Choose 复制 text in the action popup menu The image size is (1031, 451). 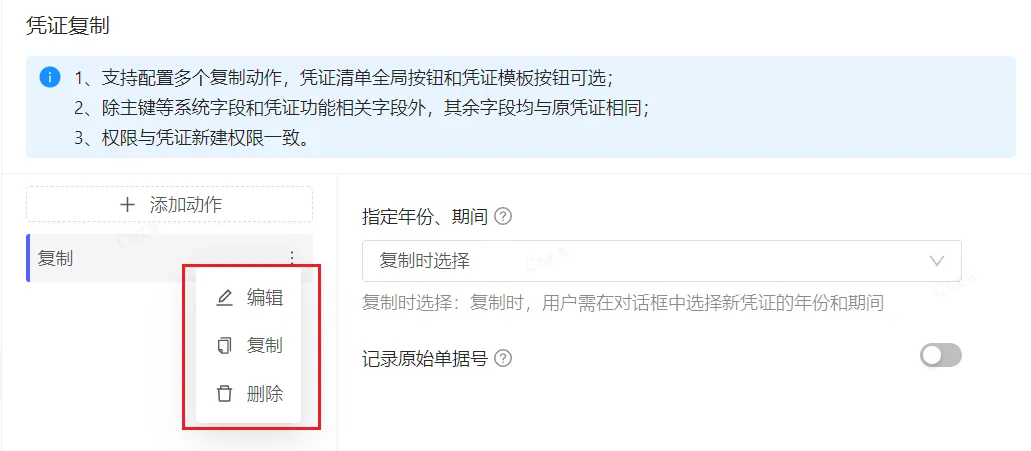coord(265,346)
